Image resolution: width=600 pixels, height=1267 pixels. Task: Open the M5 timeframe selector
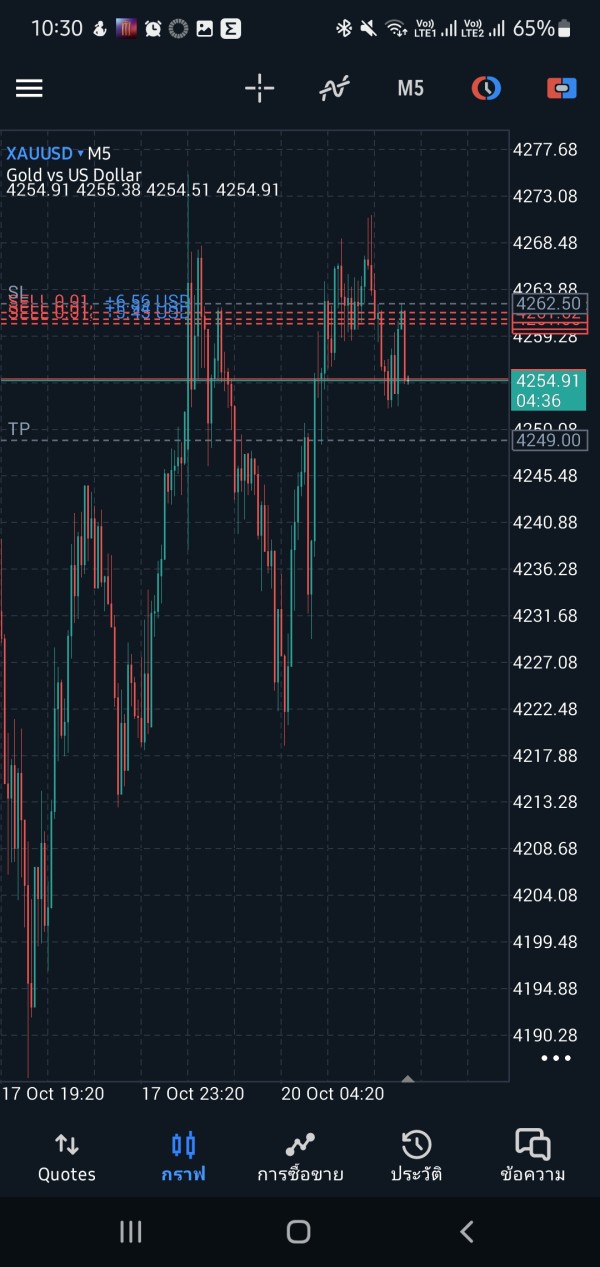[x=410, y=88]
